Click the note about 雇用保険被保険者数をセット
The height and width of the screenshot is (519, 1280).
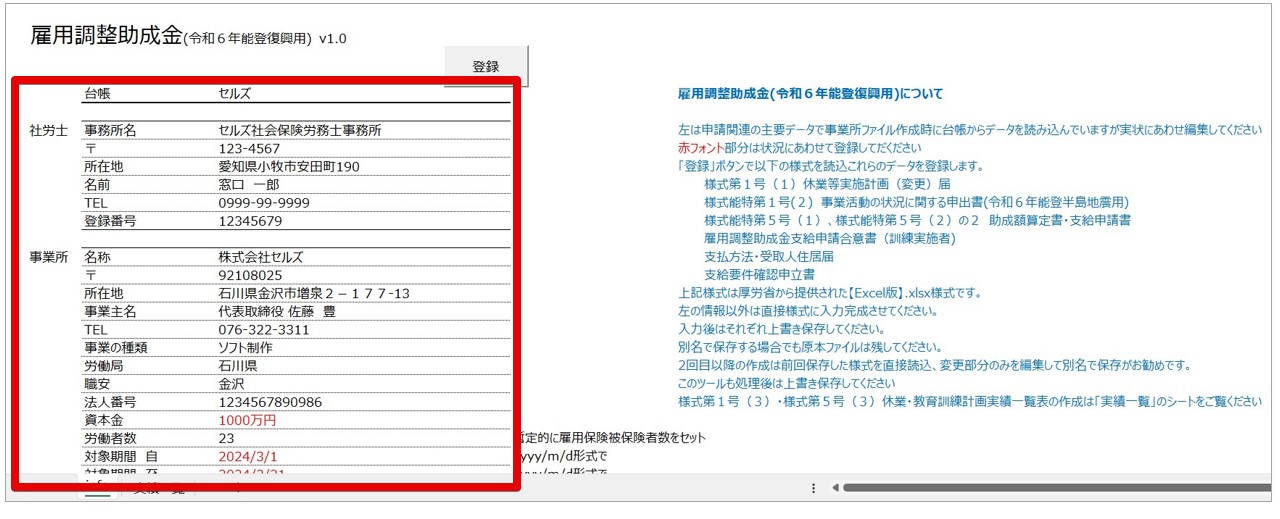click(x=614, y=438)
